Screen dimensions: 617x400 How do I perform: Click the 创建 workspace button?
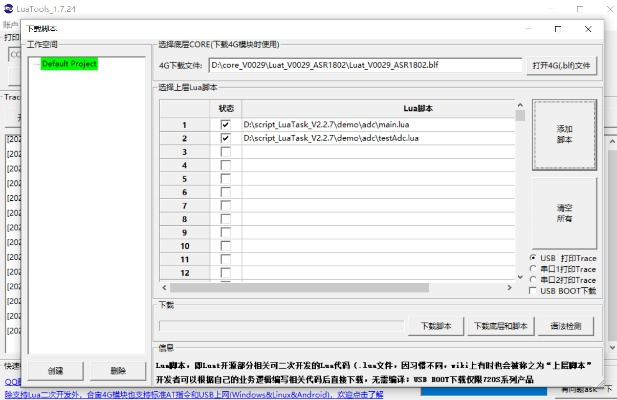click(x=55, y=371)
